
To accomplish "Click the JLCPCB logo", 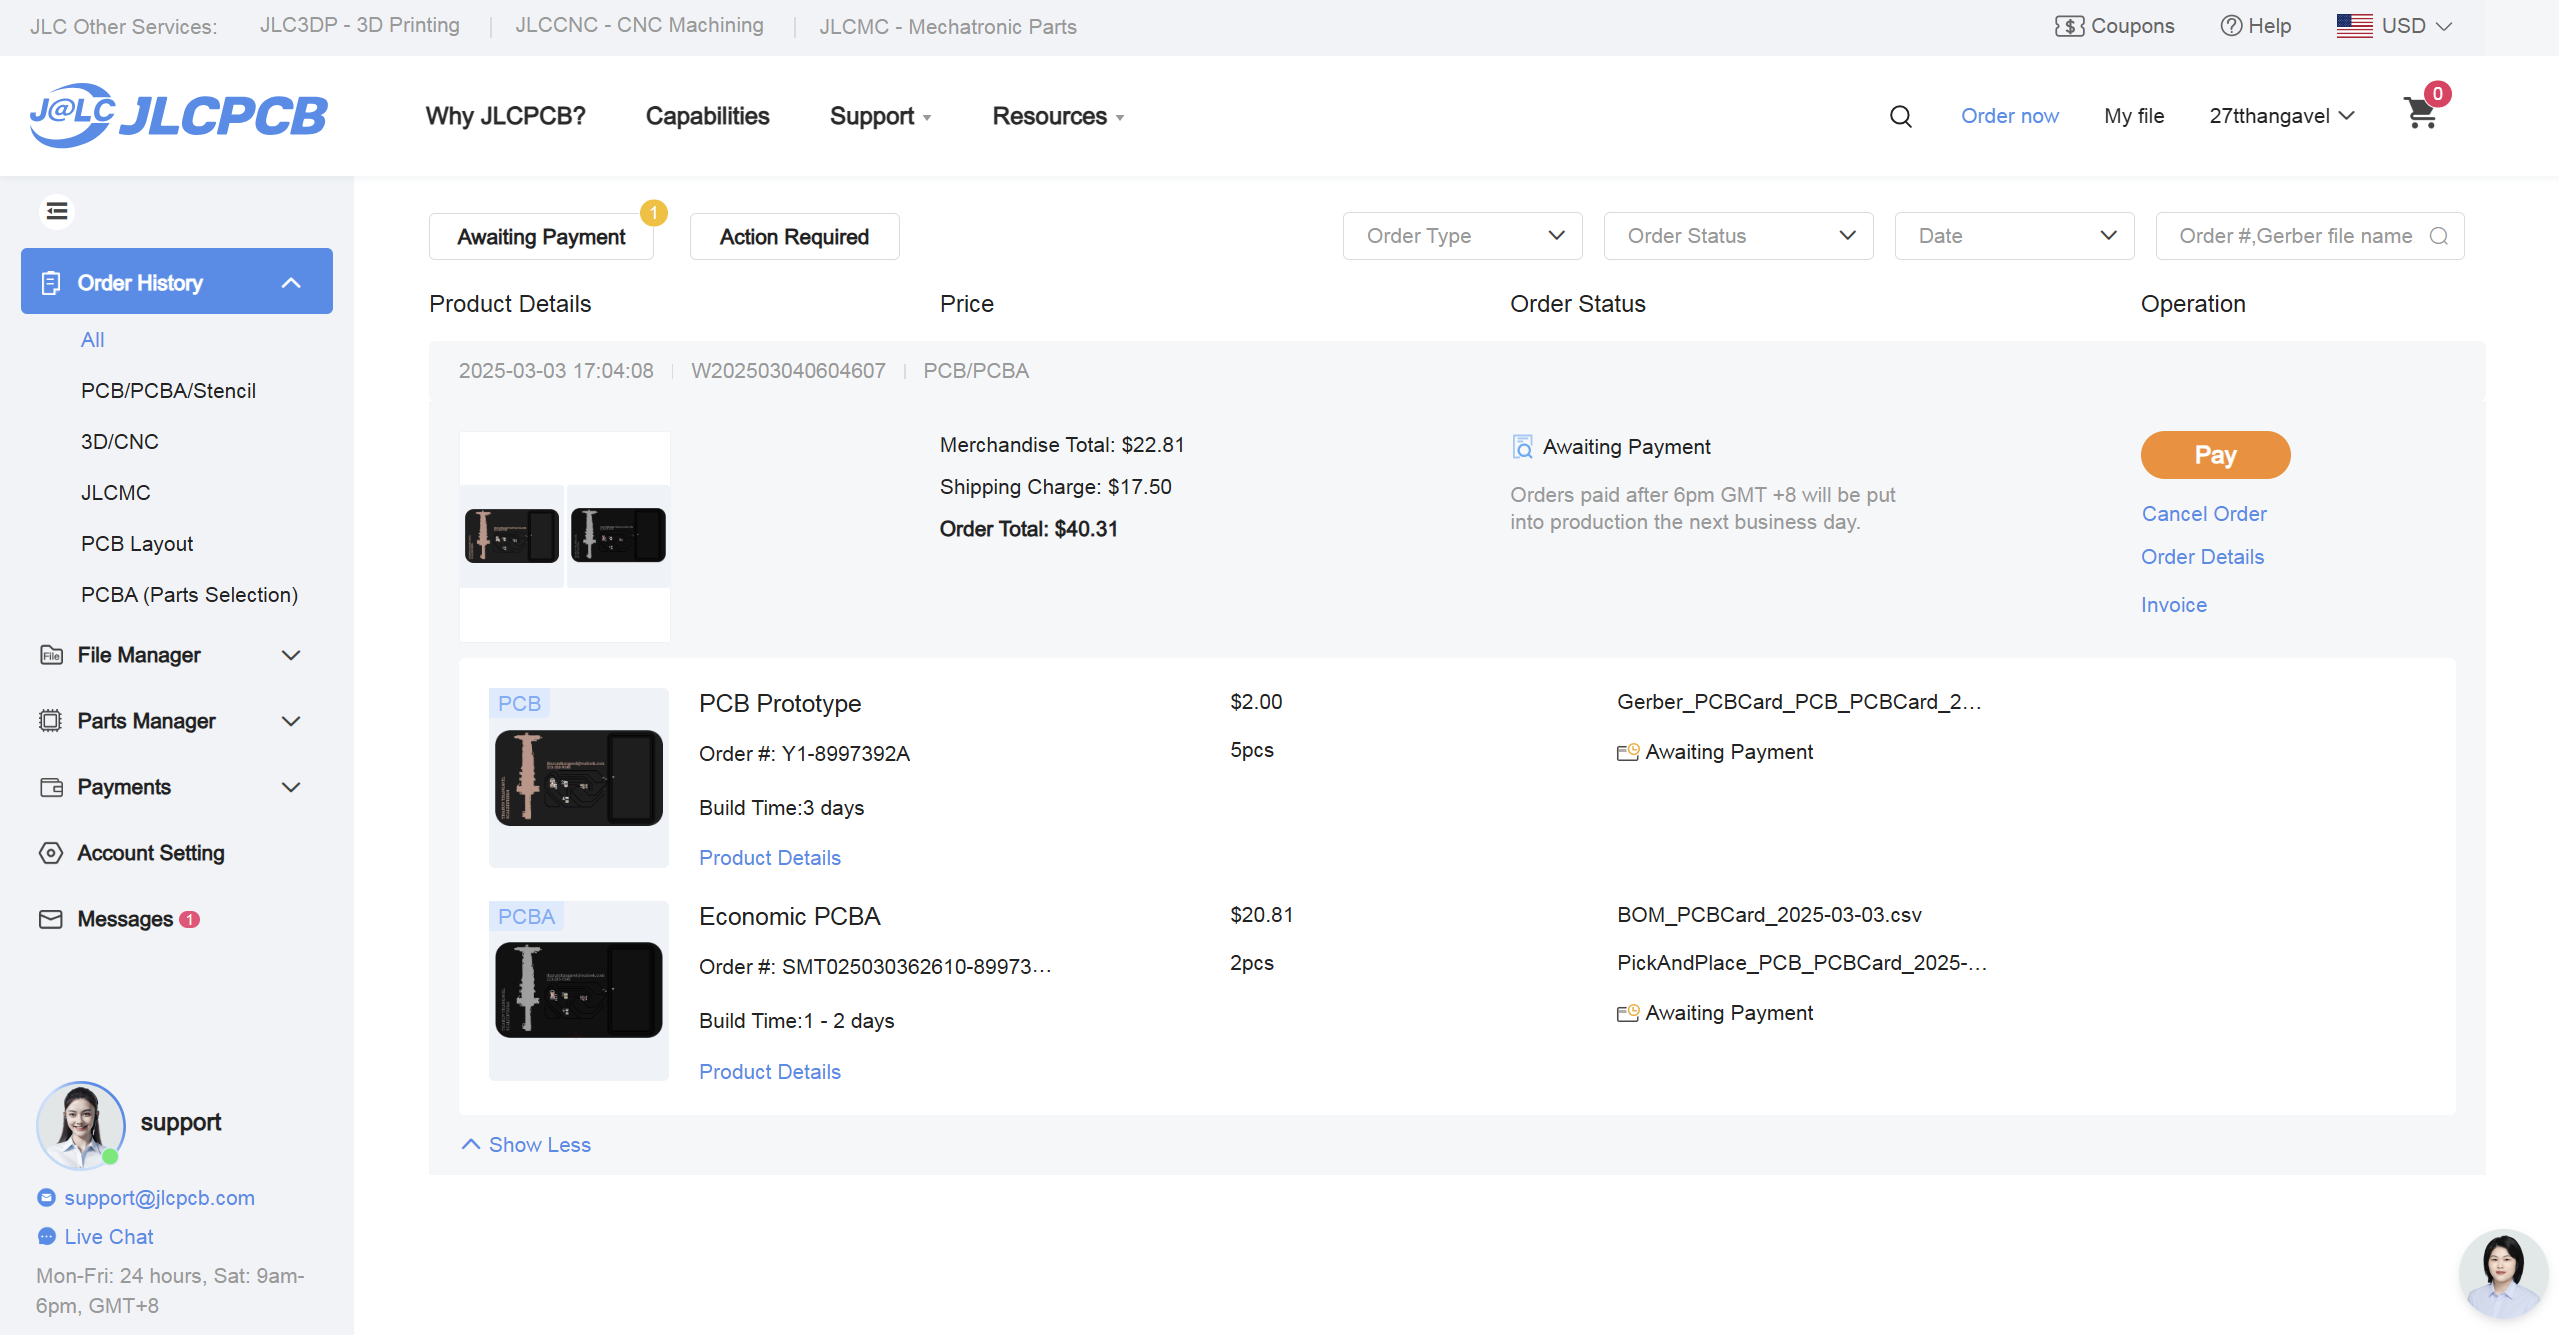I will (178, 115).
